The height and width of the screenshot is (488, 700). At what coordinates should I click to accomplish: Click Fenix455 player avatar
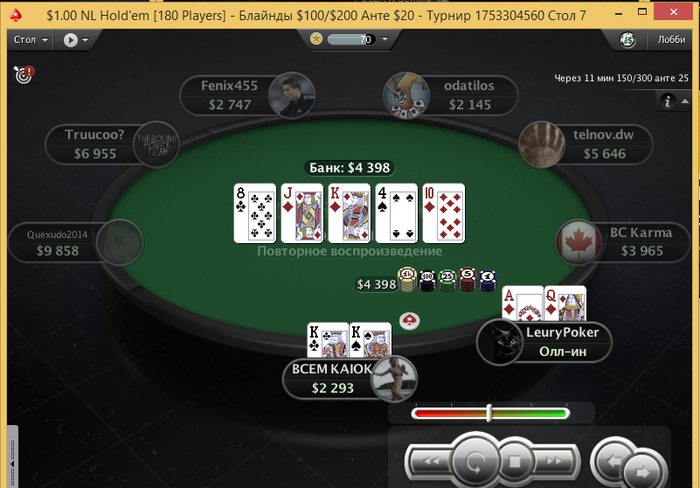(x=292, y=95)
